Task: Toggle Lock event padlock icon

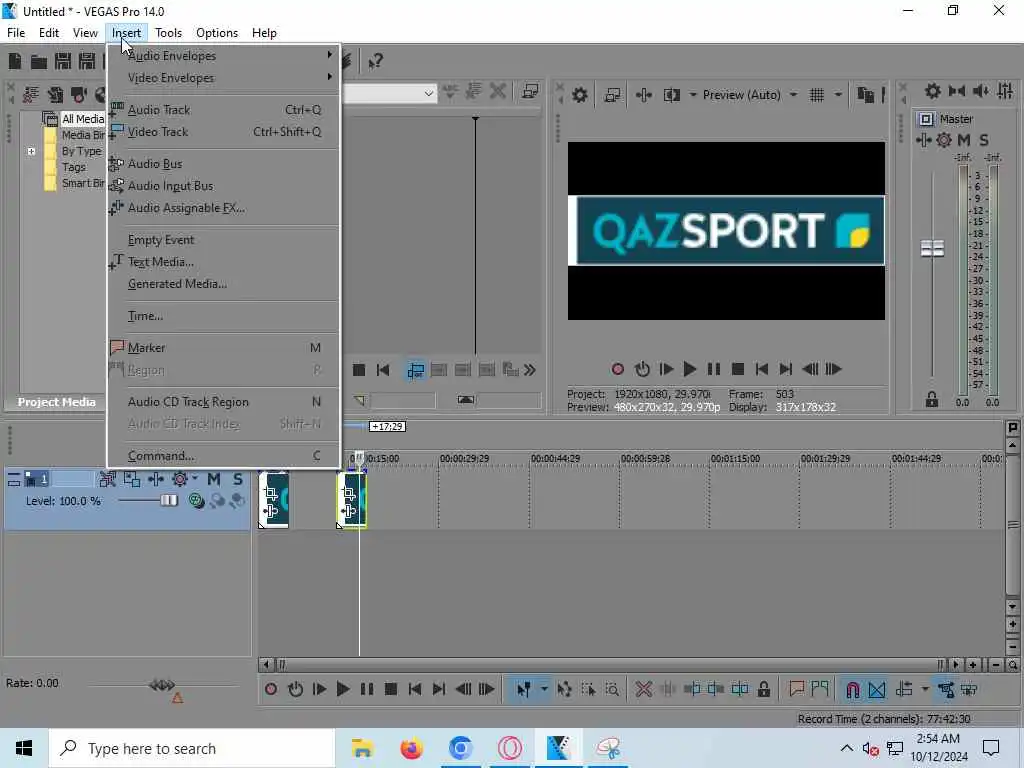Action: [x=763, y=689]
